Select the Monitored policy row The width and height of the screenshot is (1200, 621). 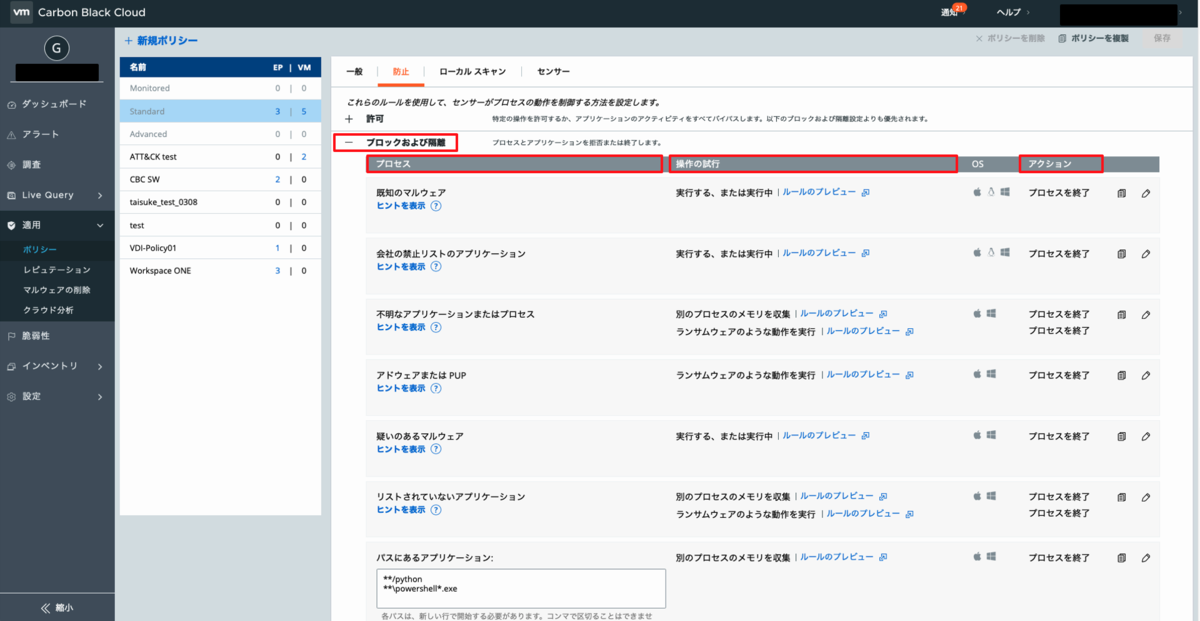point(220,89)
